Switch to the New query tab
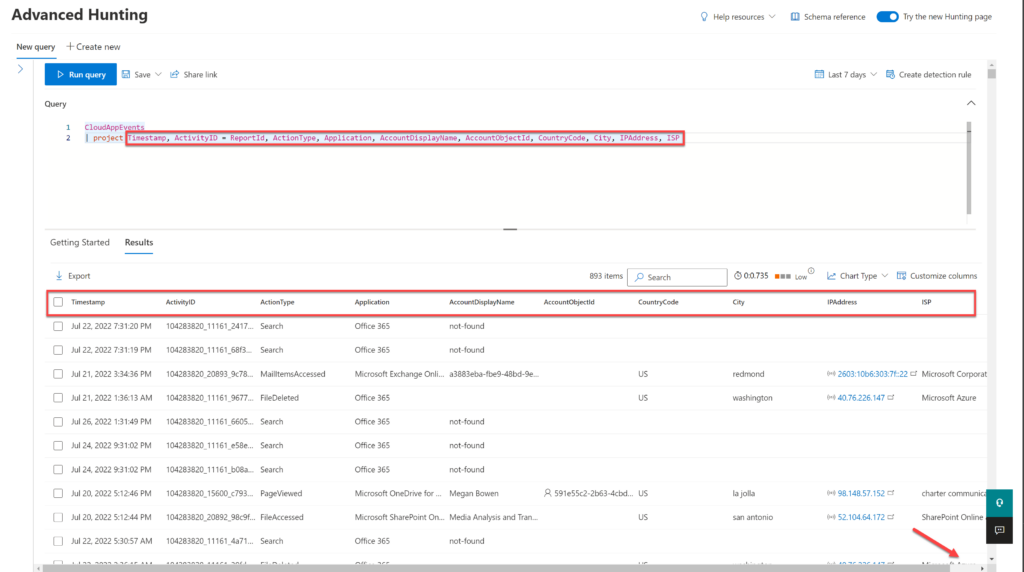The height and width of the screenshot is (572, 1024). (35, 47)
